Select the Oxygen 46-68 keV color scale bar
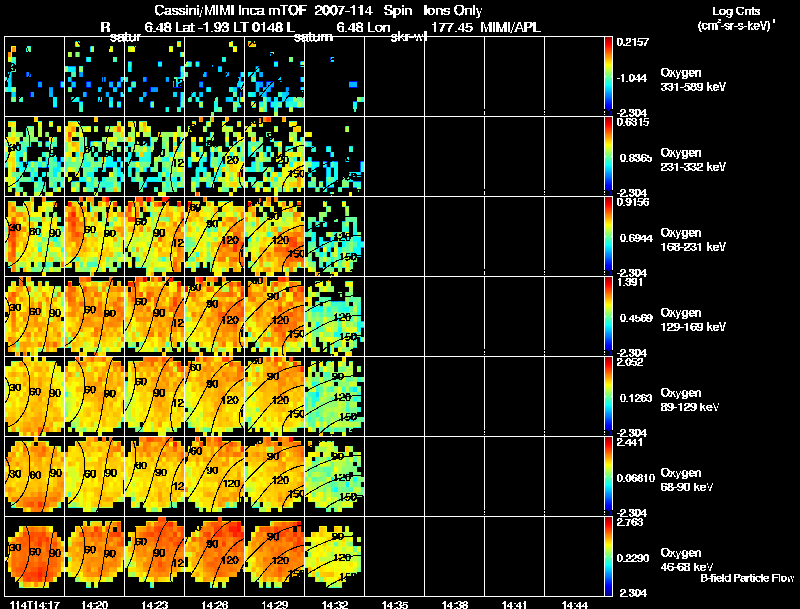 608,557
